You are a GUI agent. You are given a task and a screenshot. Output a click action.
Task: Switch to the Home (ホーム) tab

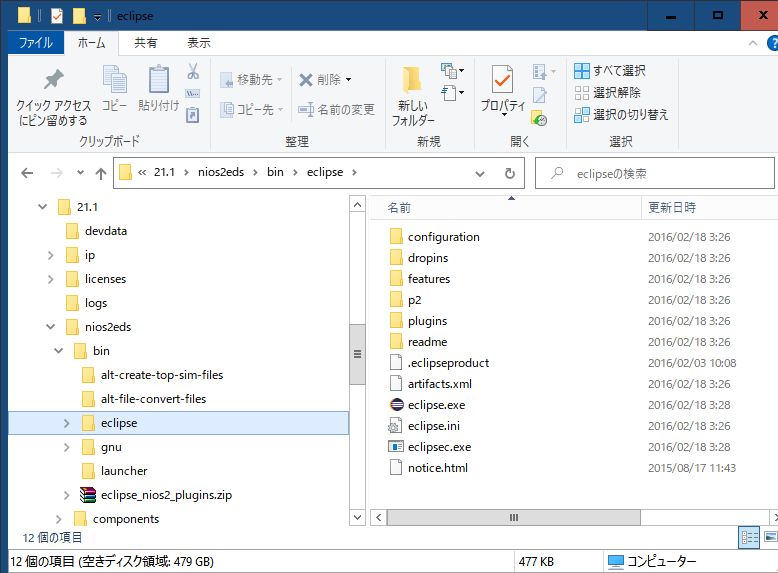pos(92,43)
